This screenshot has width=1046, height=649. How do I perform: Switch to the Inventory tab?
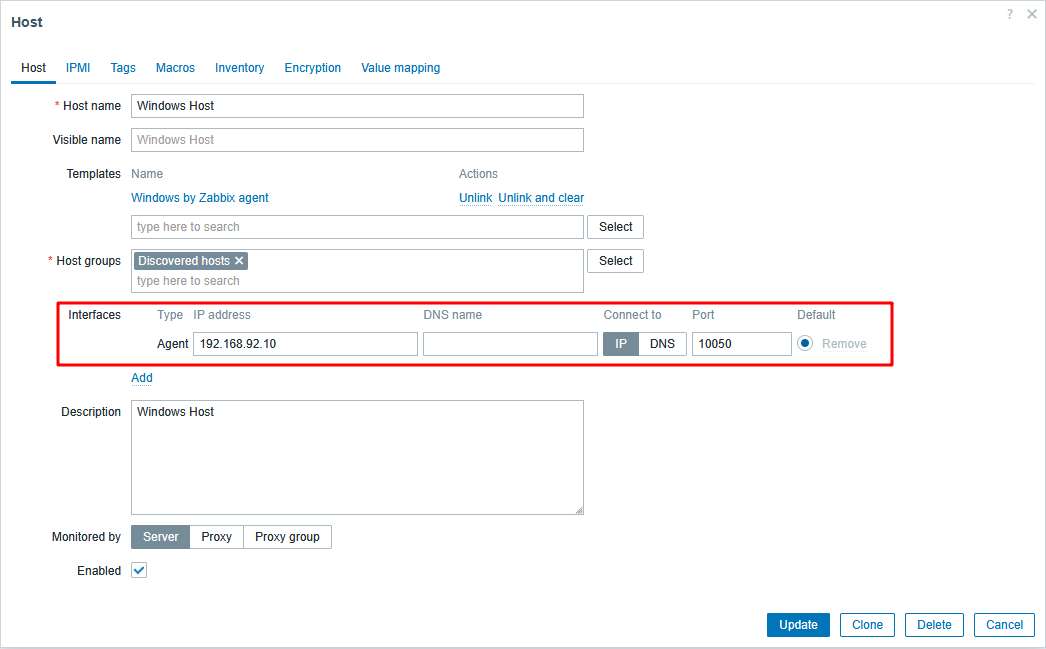click(x=239, y=68)
